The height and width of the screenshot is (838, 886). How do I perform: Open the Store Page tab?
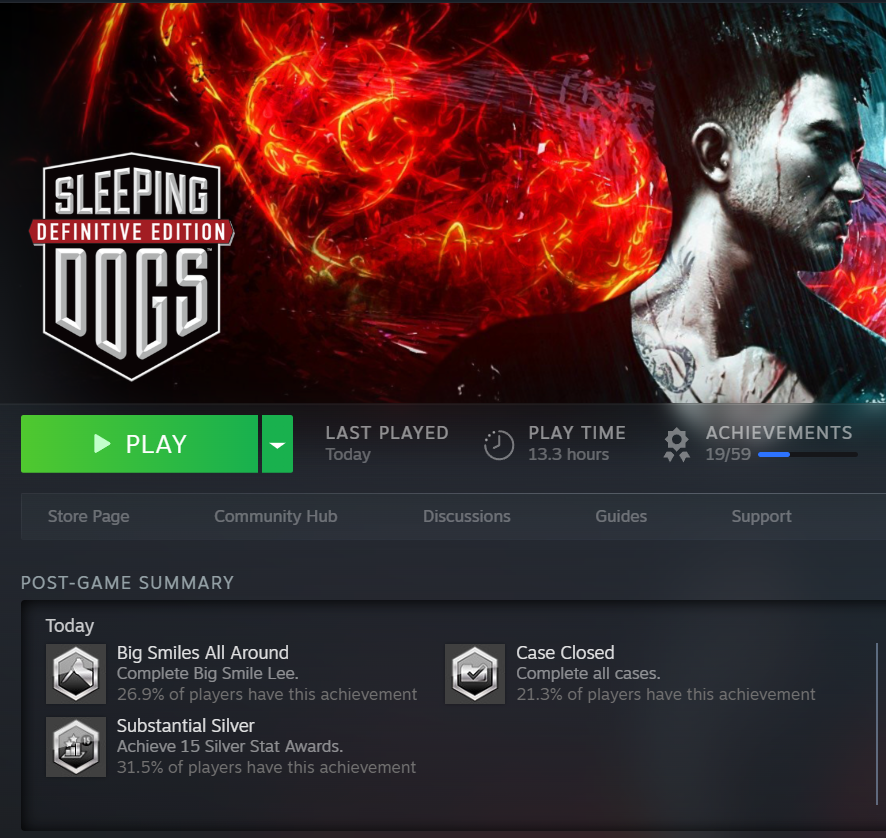(x=89, y=516)
